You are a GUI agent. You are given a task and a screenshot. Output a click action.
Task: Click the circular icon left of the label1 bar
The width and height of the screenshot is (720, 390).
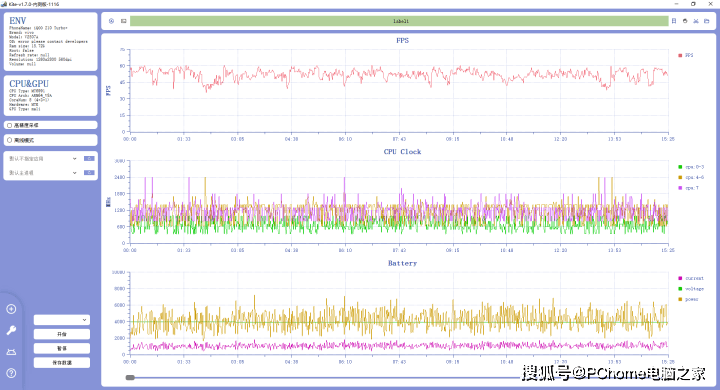[x=111, y=21]
